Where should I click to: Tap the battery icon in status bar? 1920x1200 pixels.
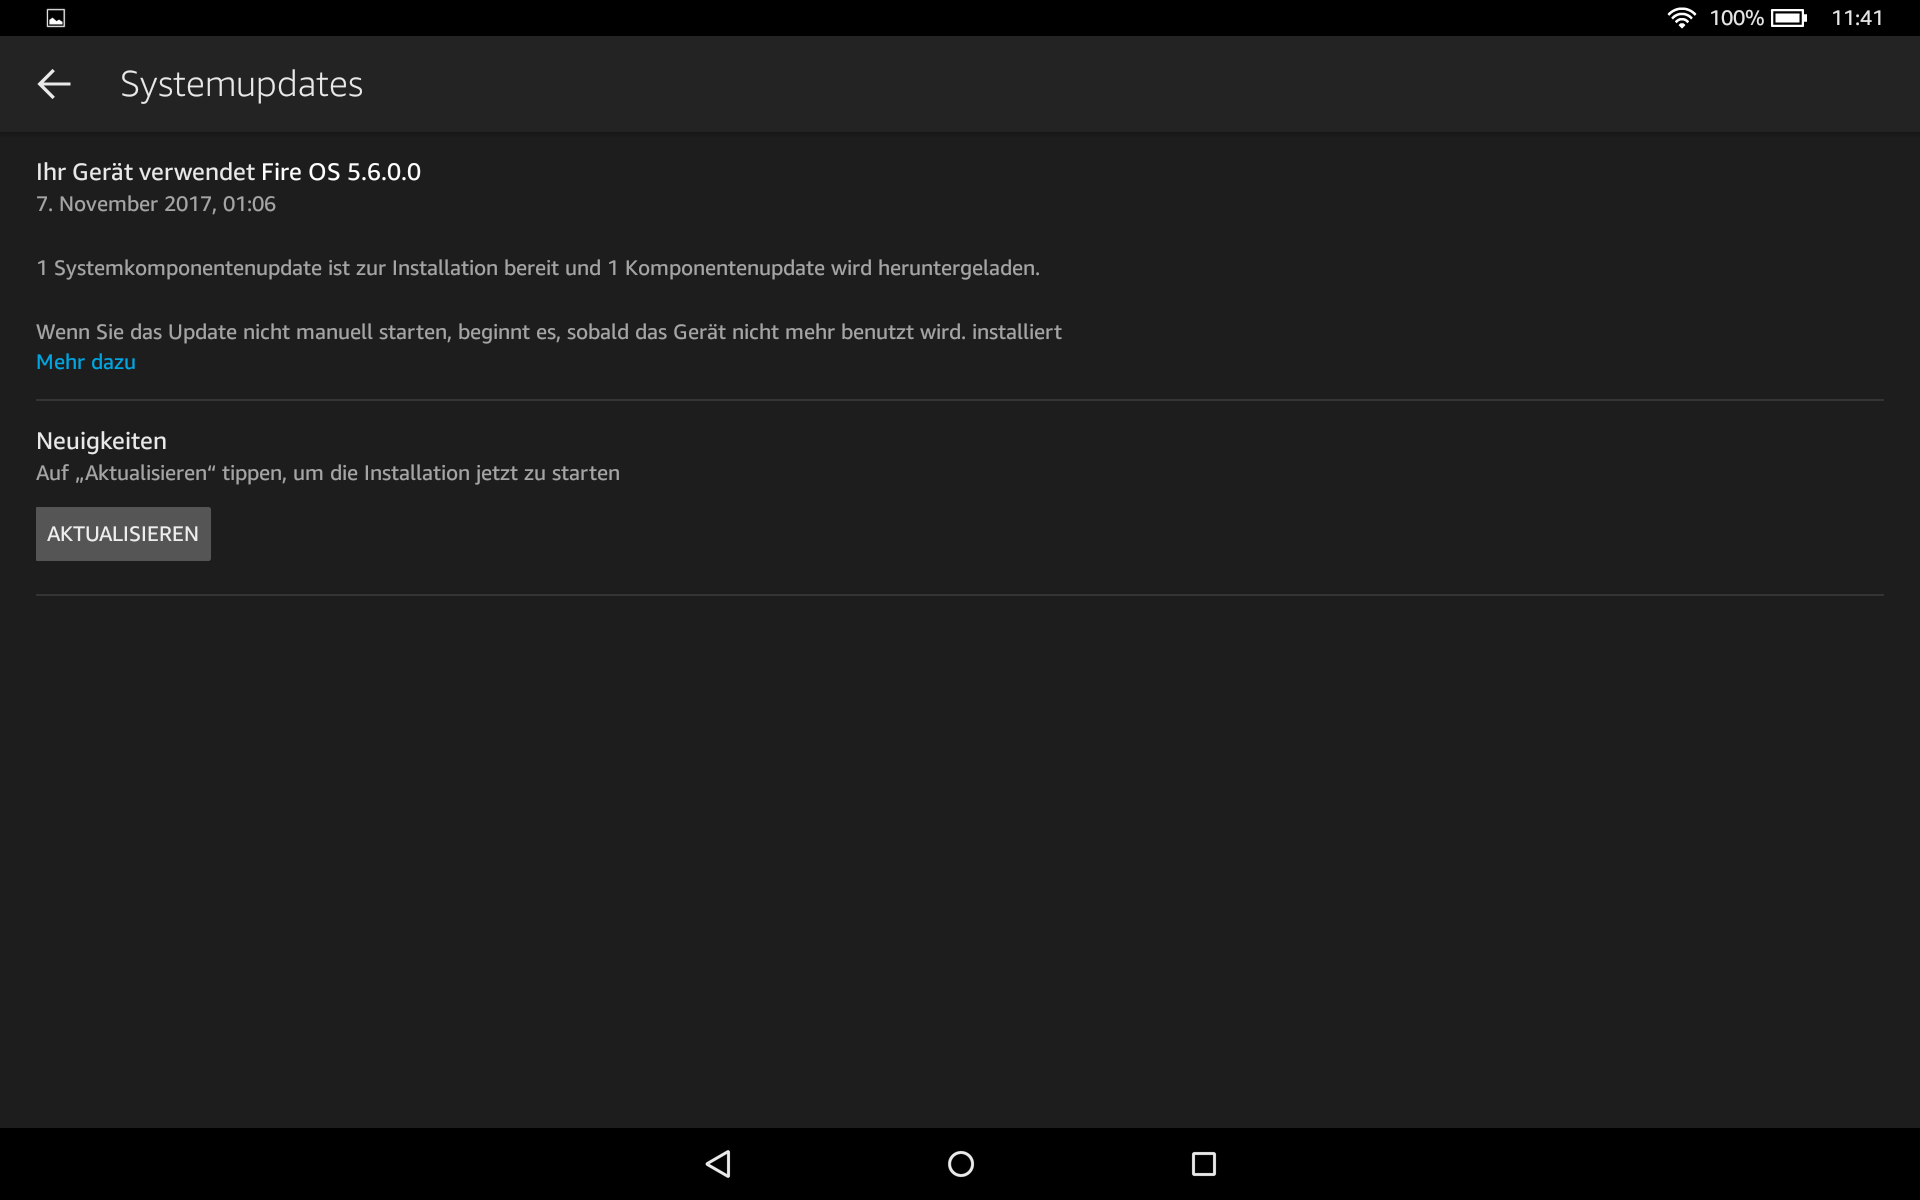[x=1789, y=18]
